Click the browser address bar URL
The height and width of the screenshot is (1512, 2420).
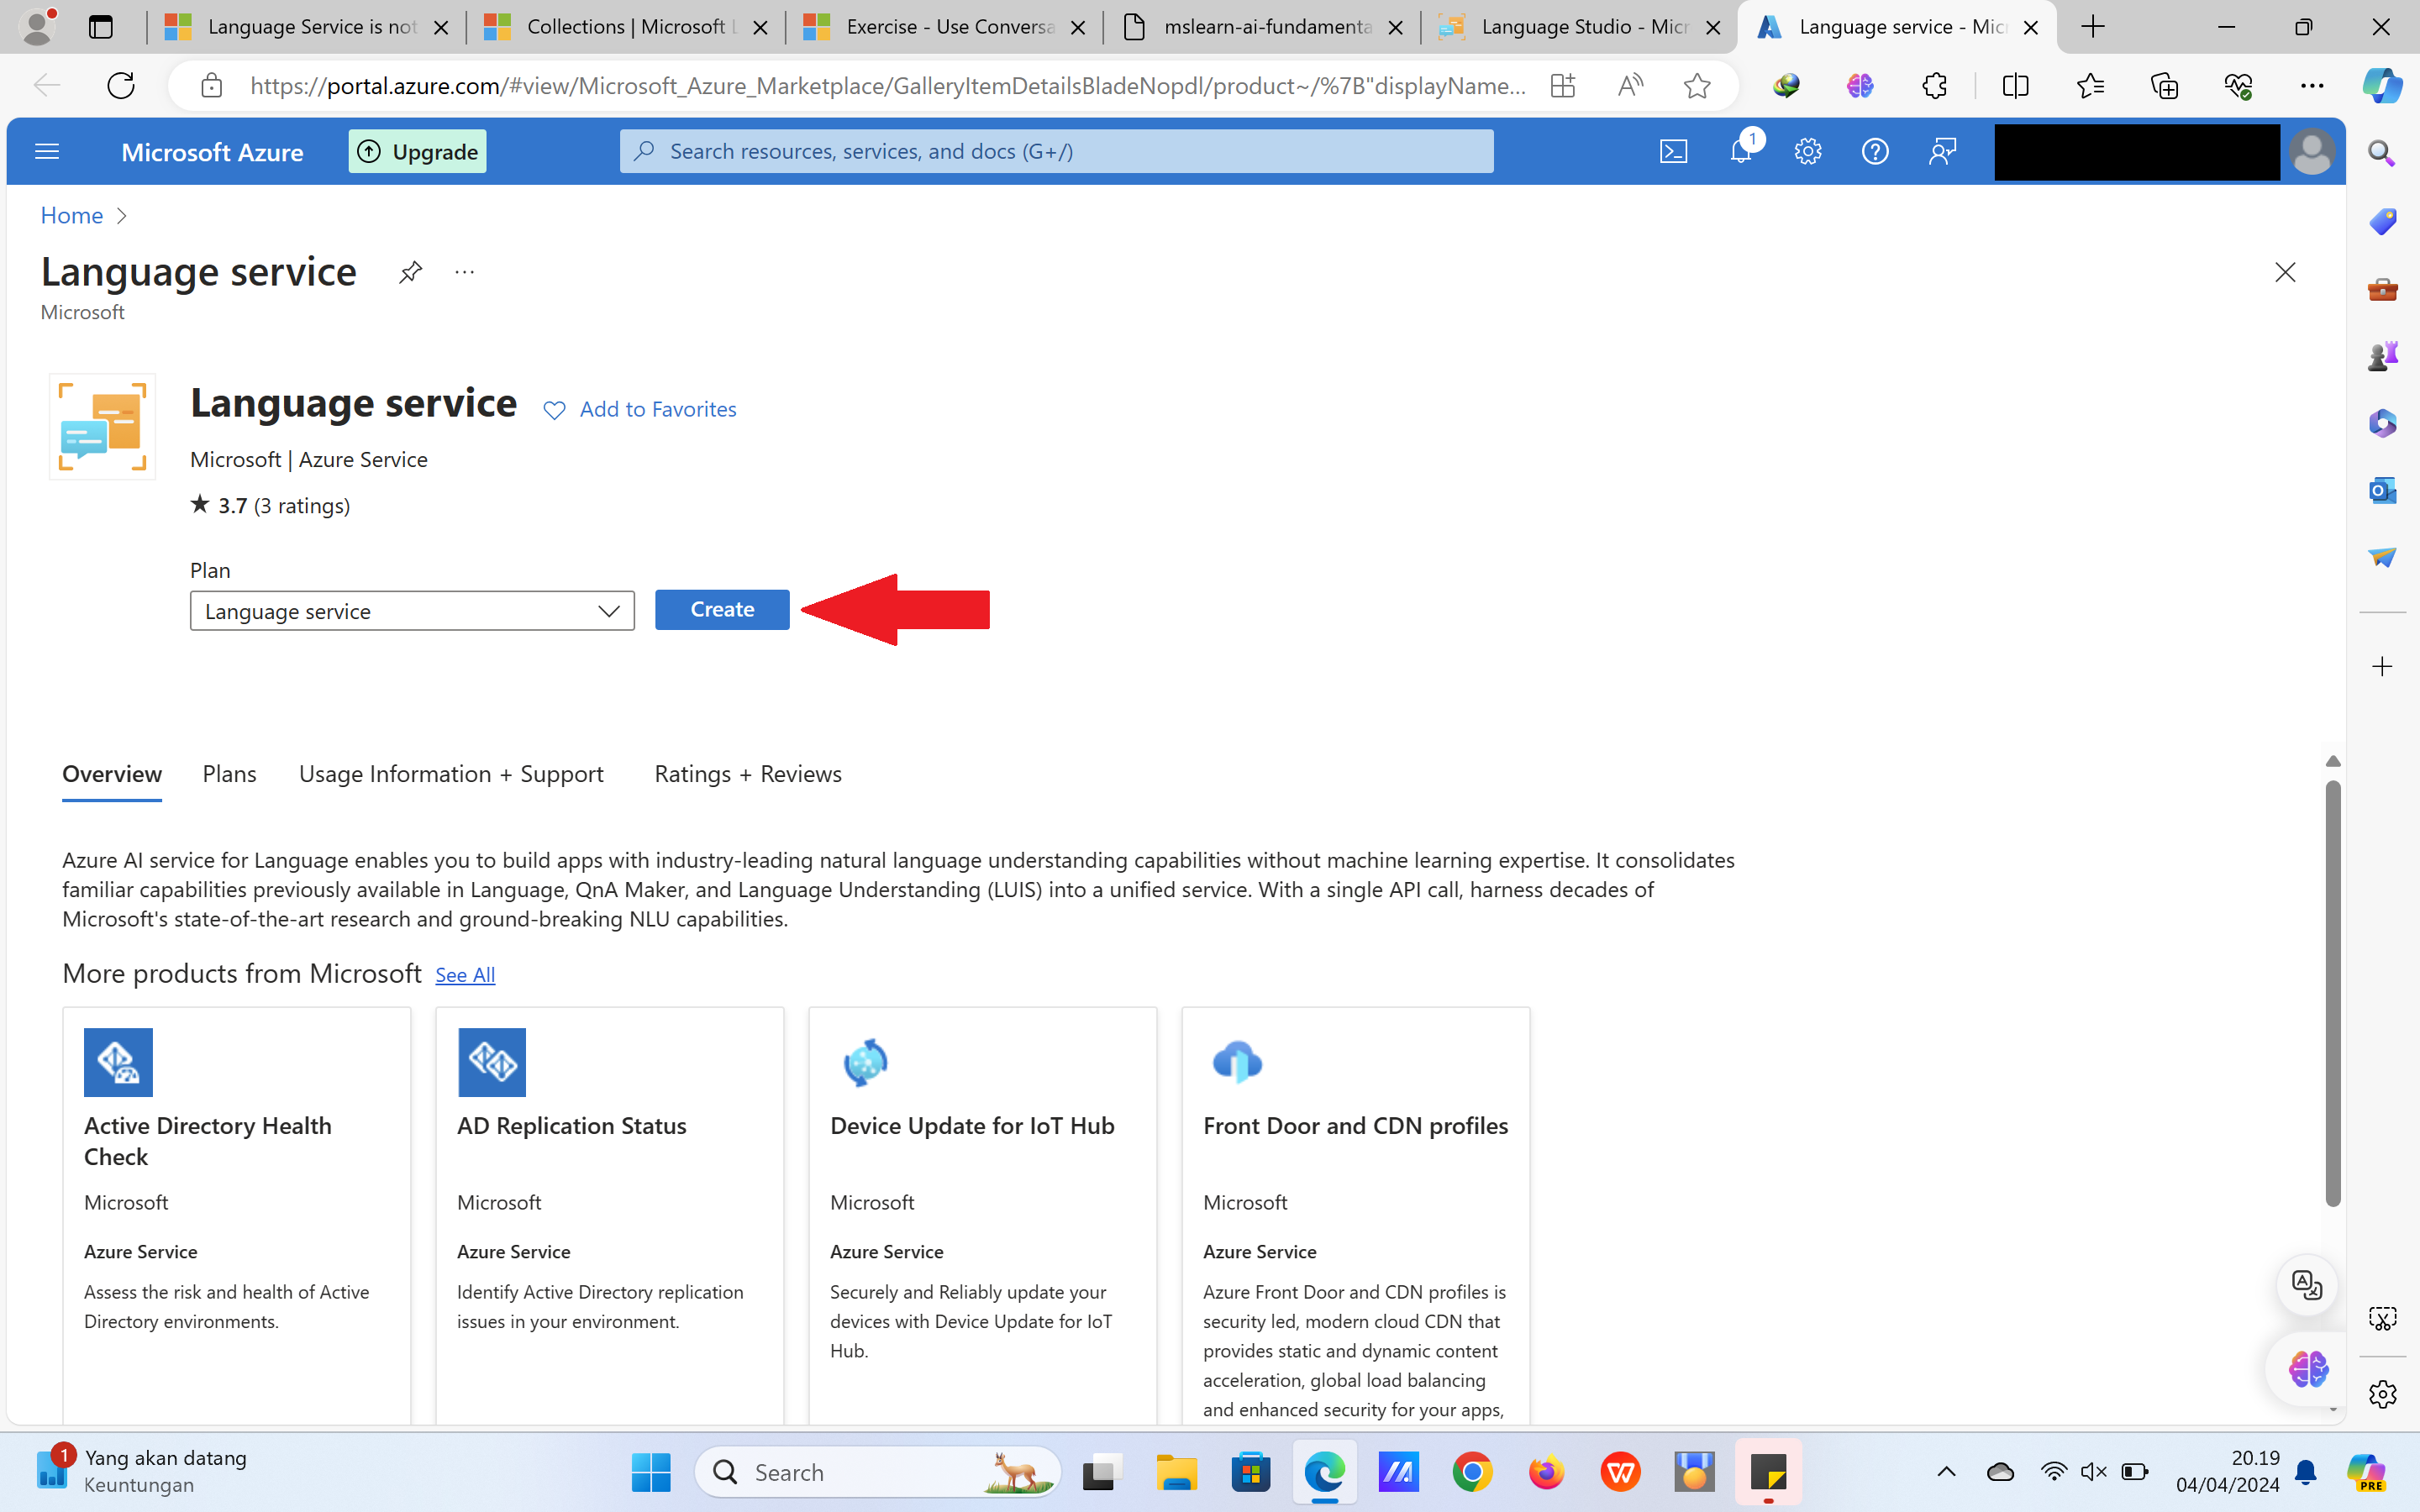click(x=888, y=86)
